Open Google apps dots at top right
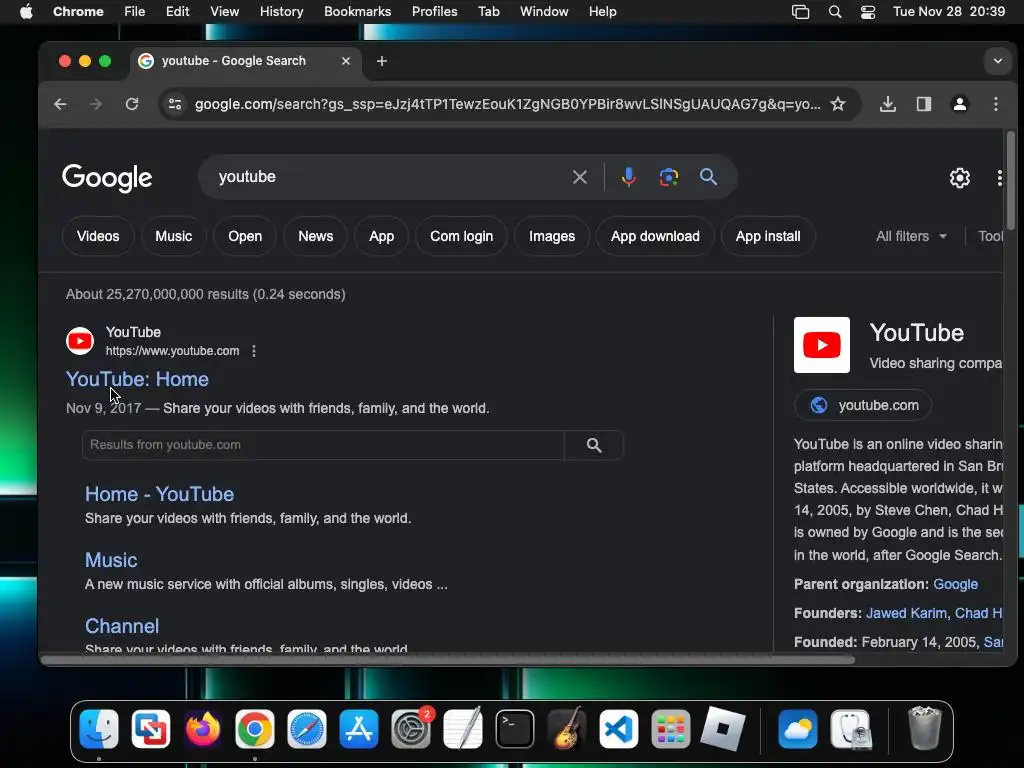The height and width of the screenshot is (768, 1024). coord(999,178)
